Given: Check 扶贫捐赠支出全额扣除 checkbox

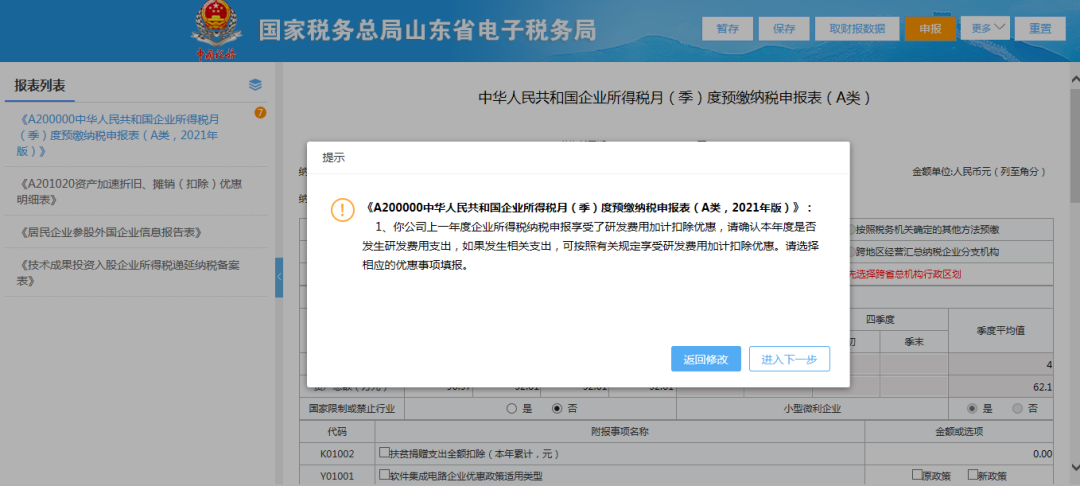Looking at the screenshot, I should 384,453.
